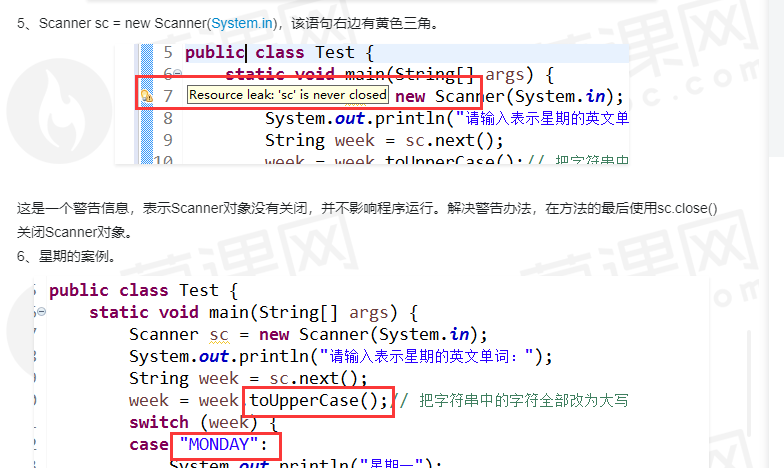Collapse main method fold marker at line 6
The height and width of the screenshot is (468, 784).
[178, 74]
